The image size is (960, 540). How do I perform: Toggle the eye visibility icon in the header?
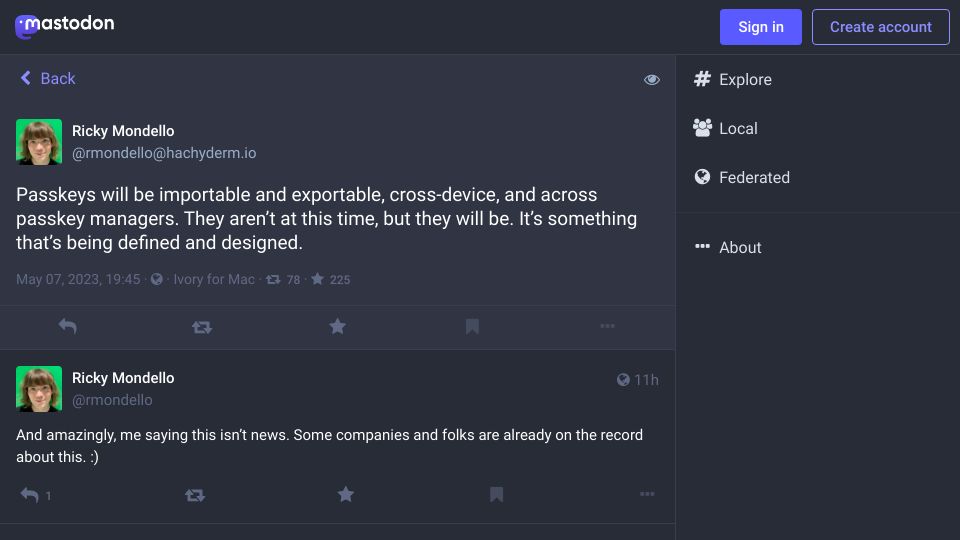(651, 80)
